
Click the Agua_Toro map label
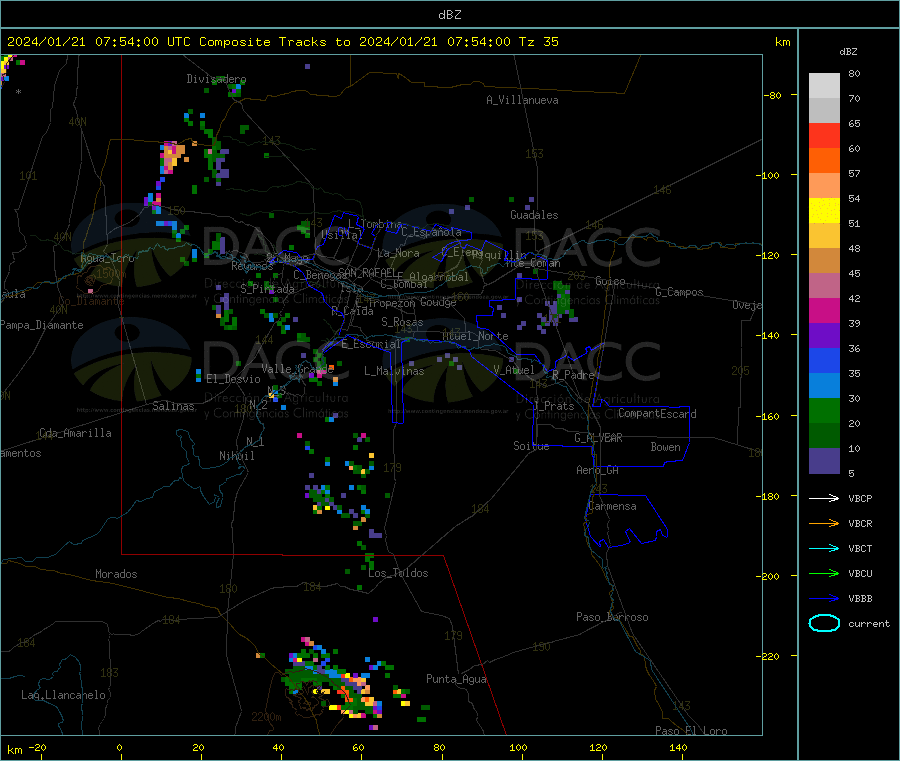107,258
